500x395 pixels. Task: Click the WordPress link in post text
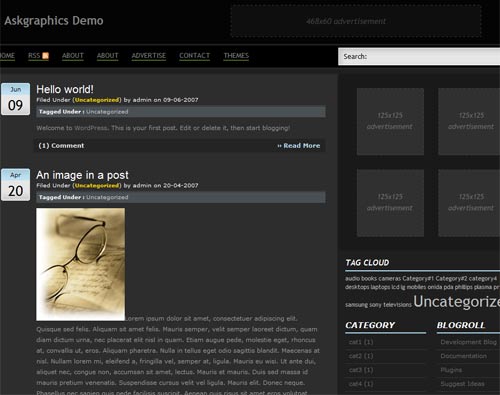coord(91,128)
